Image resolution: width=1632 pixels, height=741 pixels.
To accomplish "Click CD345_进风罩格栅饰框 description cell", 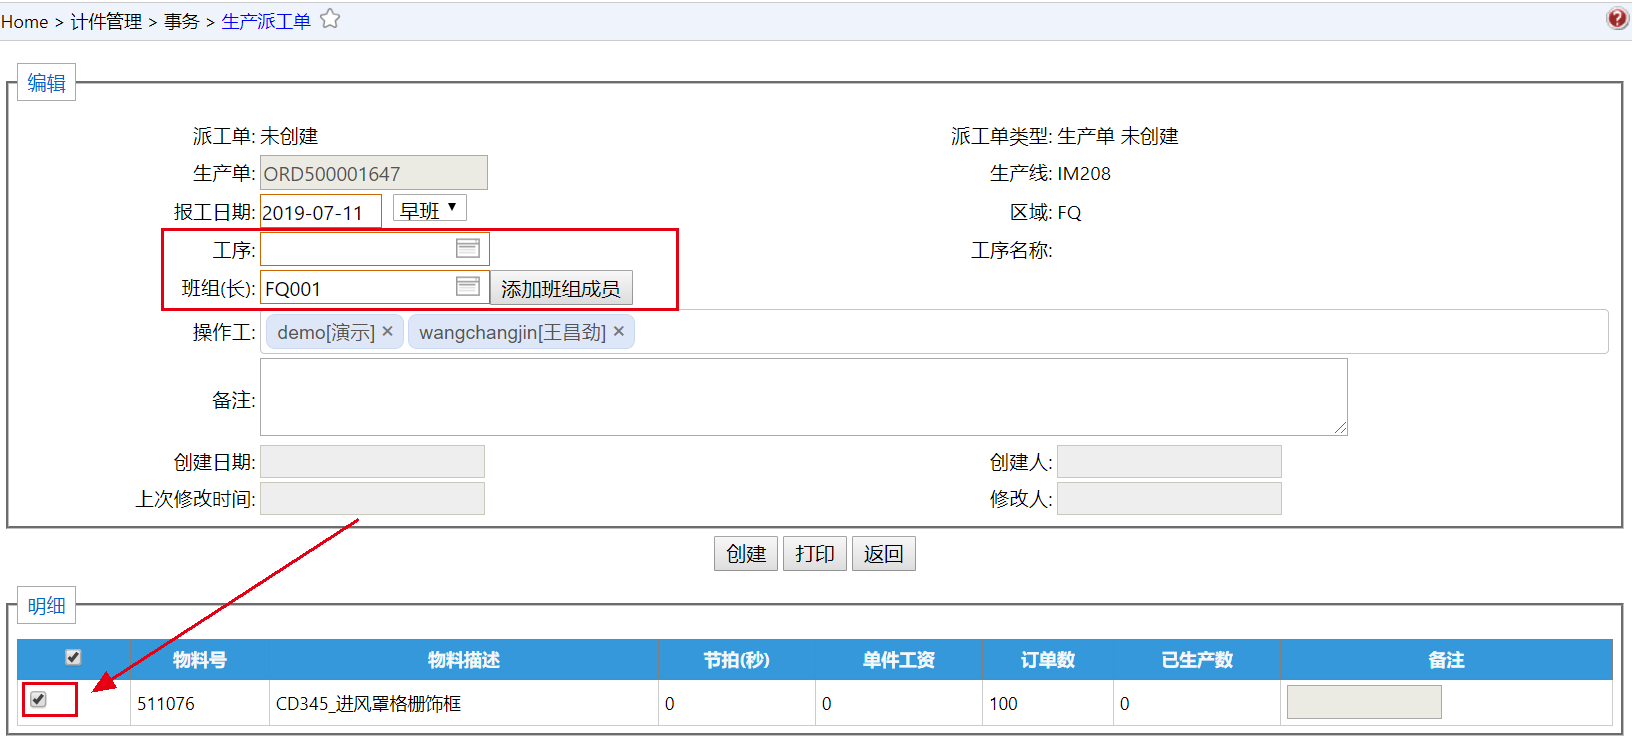I will tap(464, 703).
